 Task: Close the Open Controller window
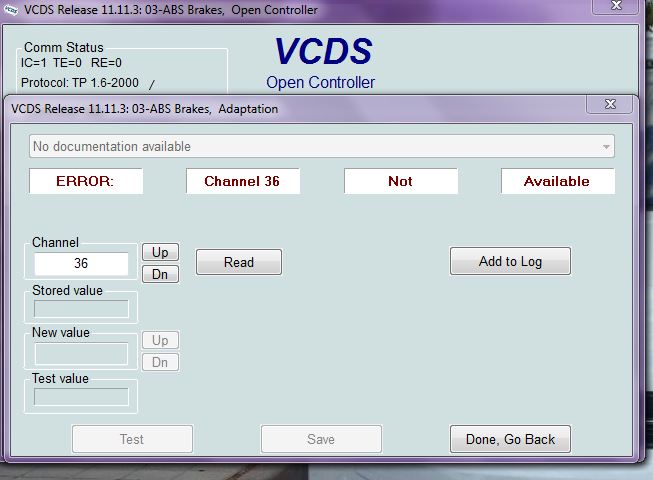point(616,6)
